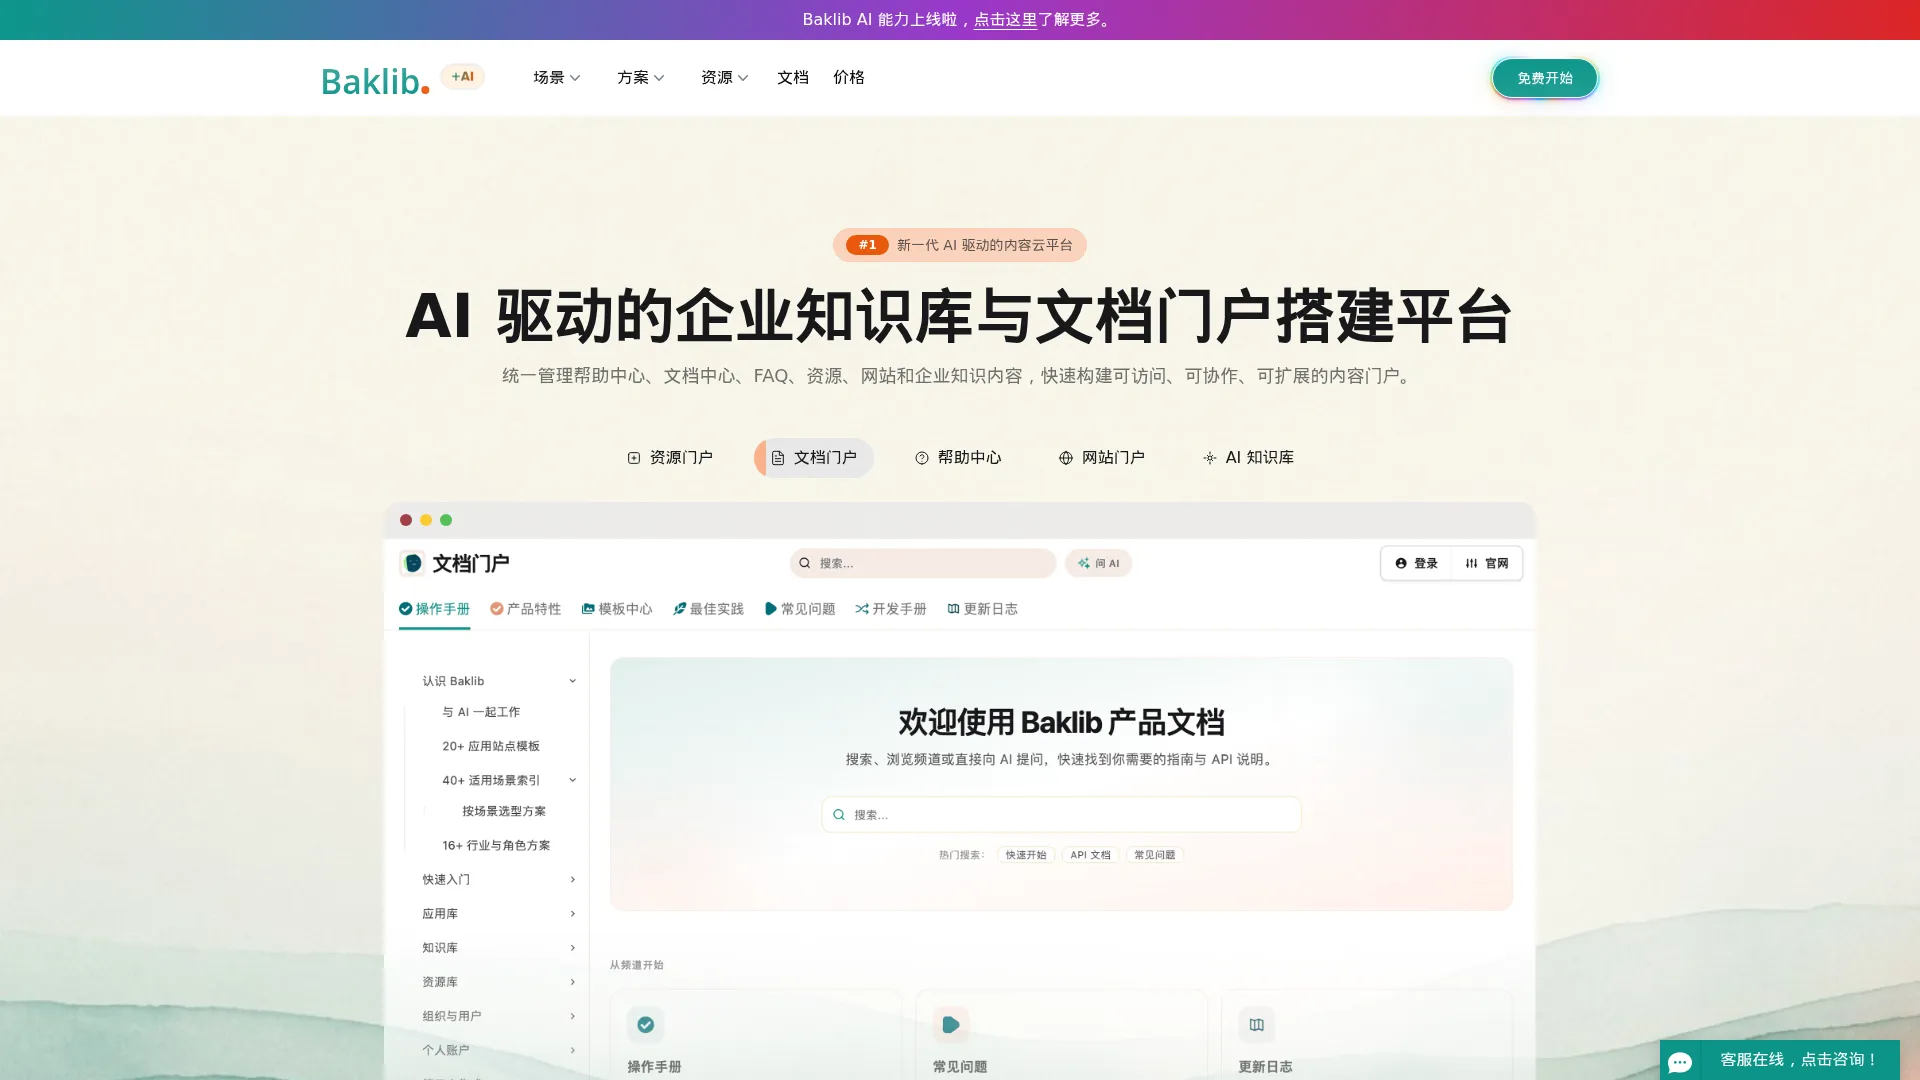Open the 场景 dropdown menu

tap(556, 78)
